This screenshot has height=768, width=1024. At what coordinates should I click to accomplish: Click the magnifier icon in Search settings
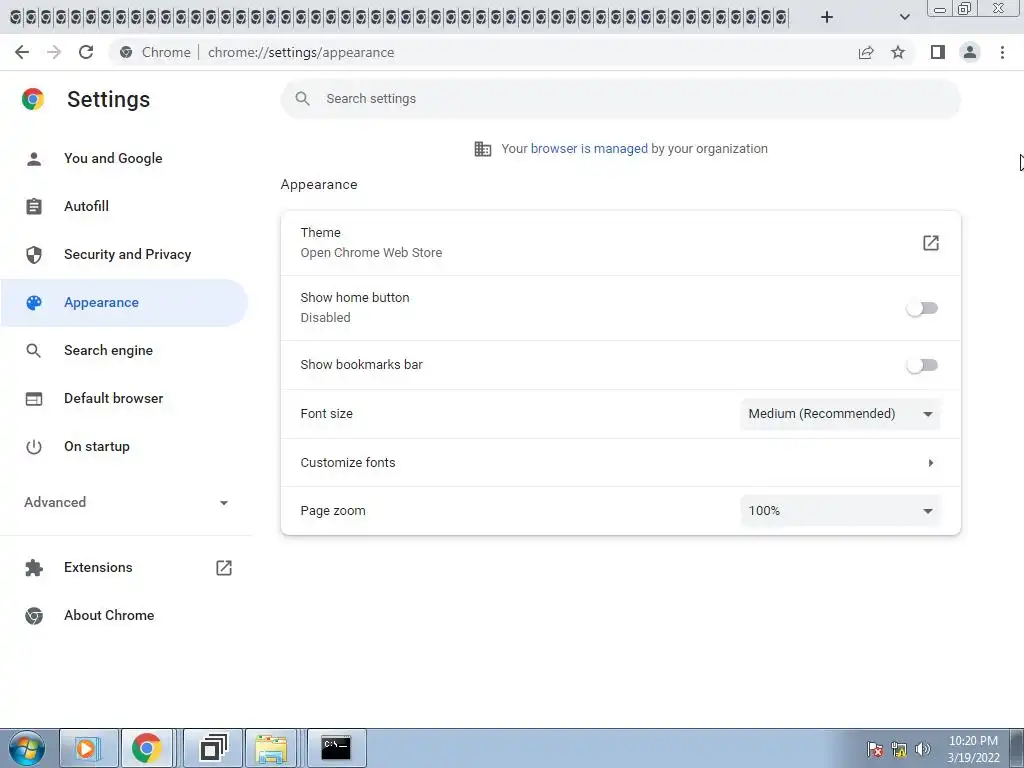coord(302,99)
